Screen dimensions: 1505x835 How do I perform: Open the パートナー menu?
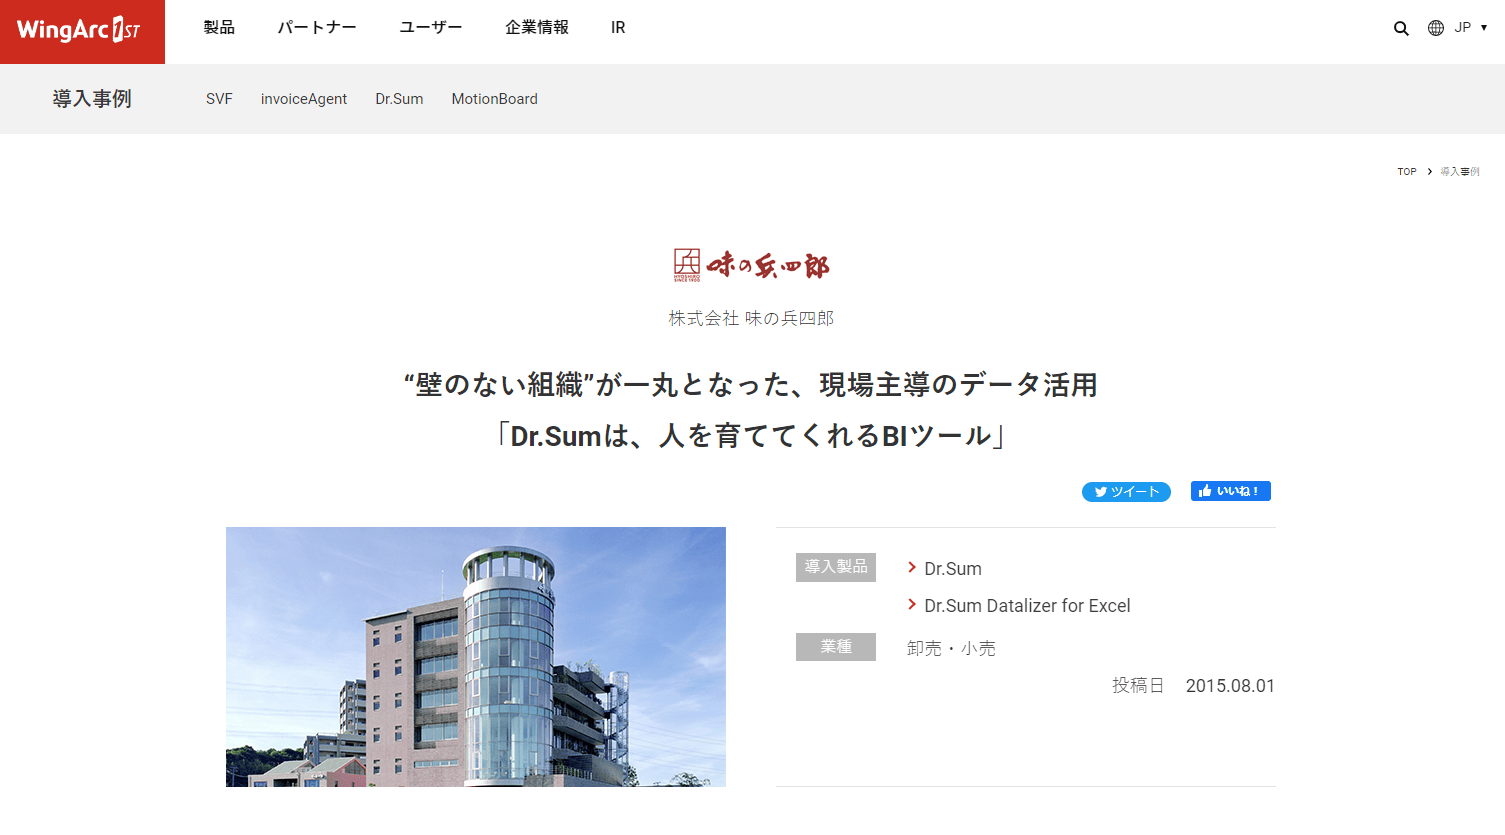(317, 28)
